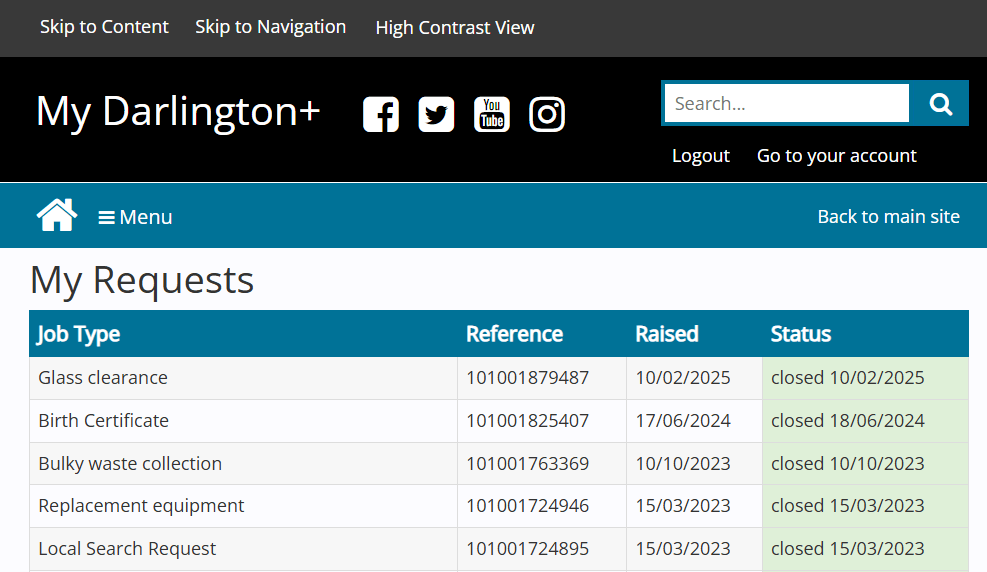Viewport: 987px width, 572px height.
Task: Select the Glass clearance request row
Action: [499, 378]
